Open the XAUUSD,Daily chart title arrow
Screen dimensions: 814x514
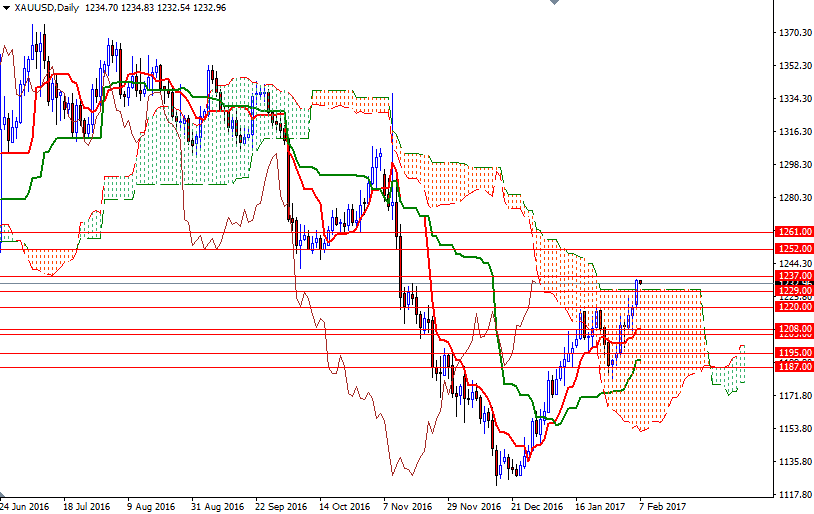pos(6,7)
